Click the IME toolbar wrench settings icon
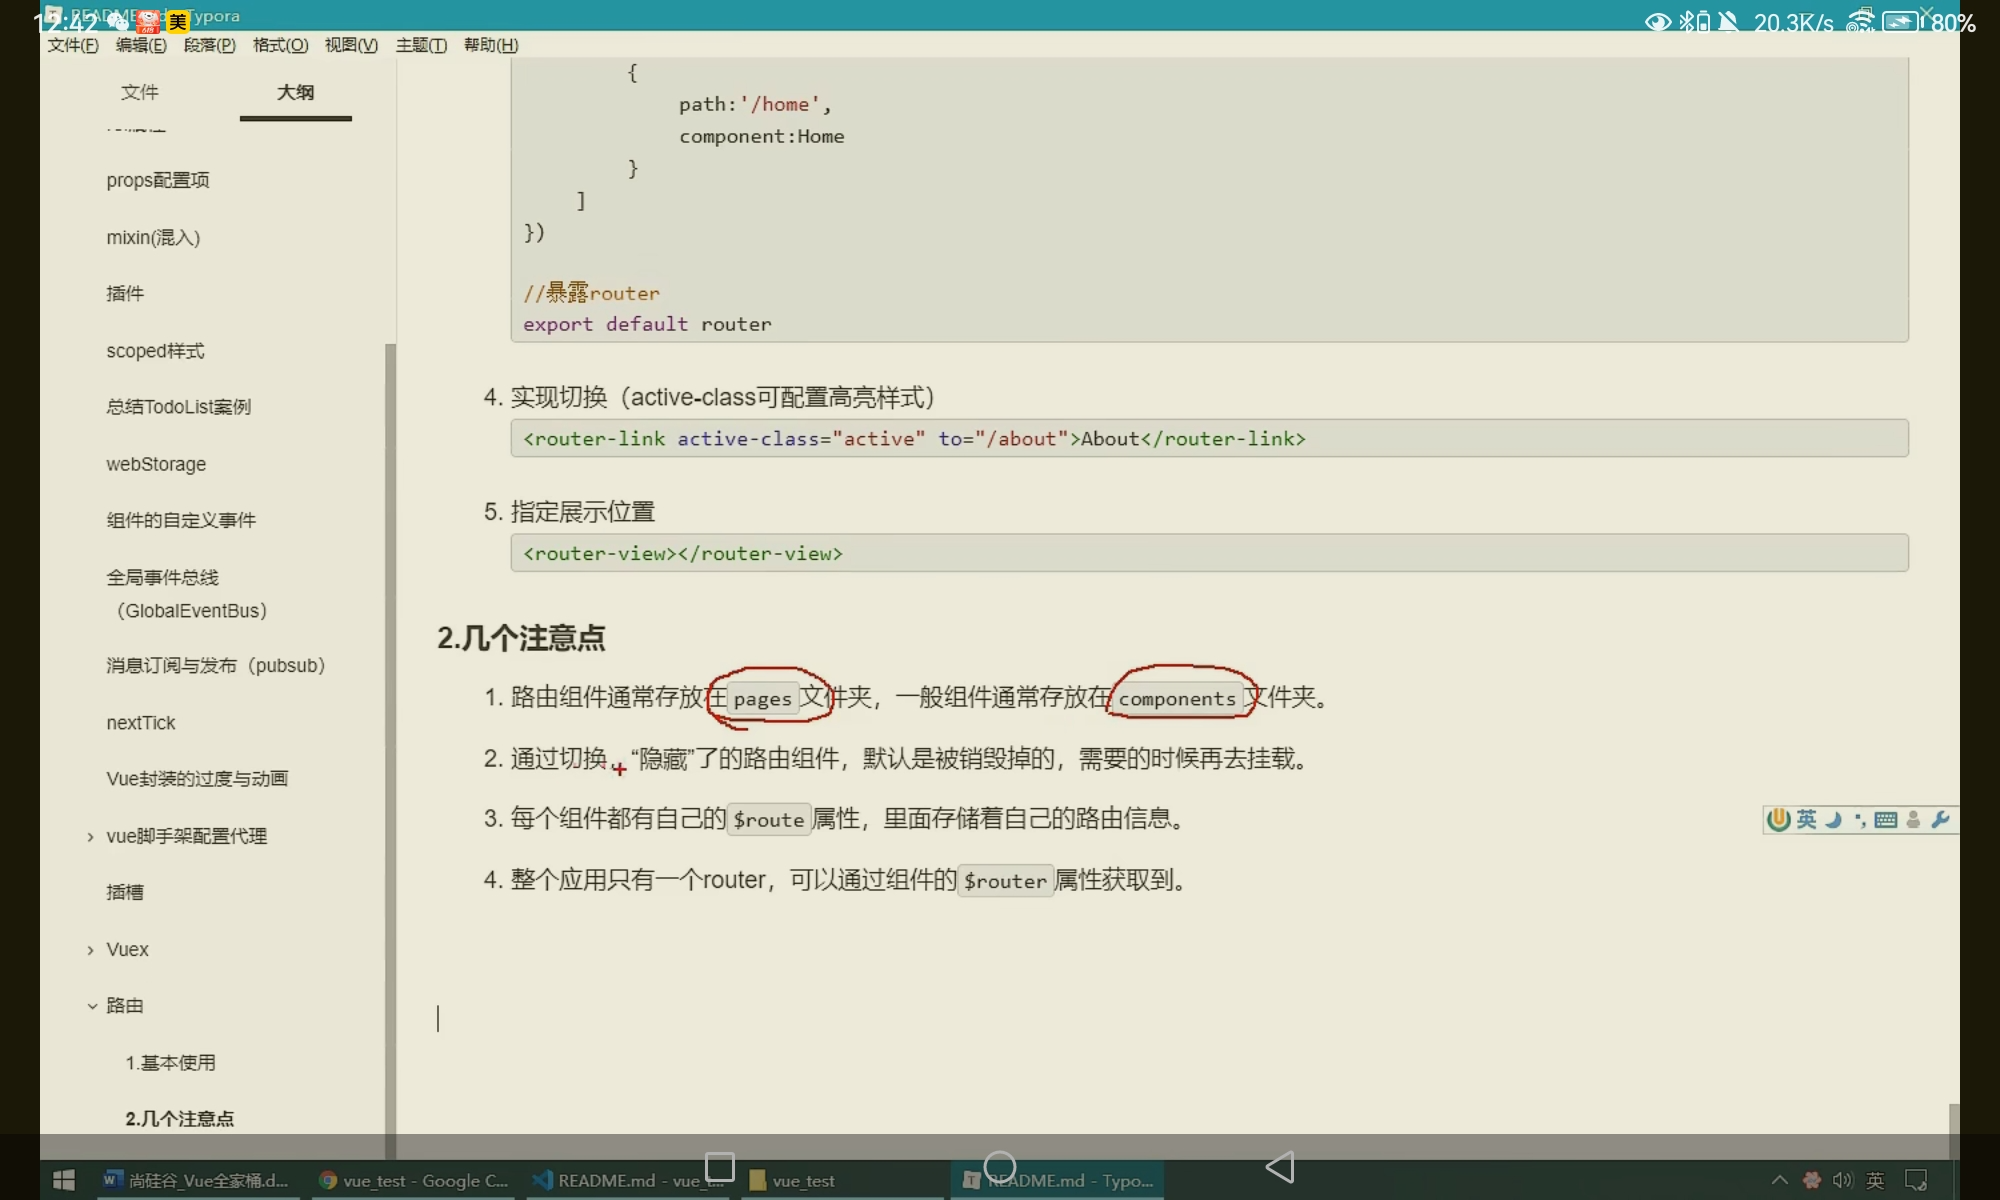 (x=1940, y=820)
